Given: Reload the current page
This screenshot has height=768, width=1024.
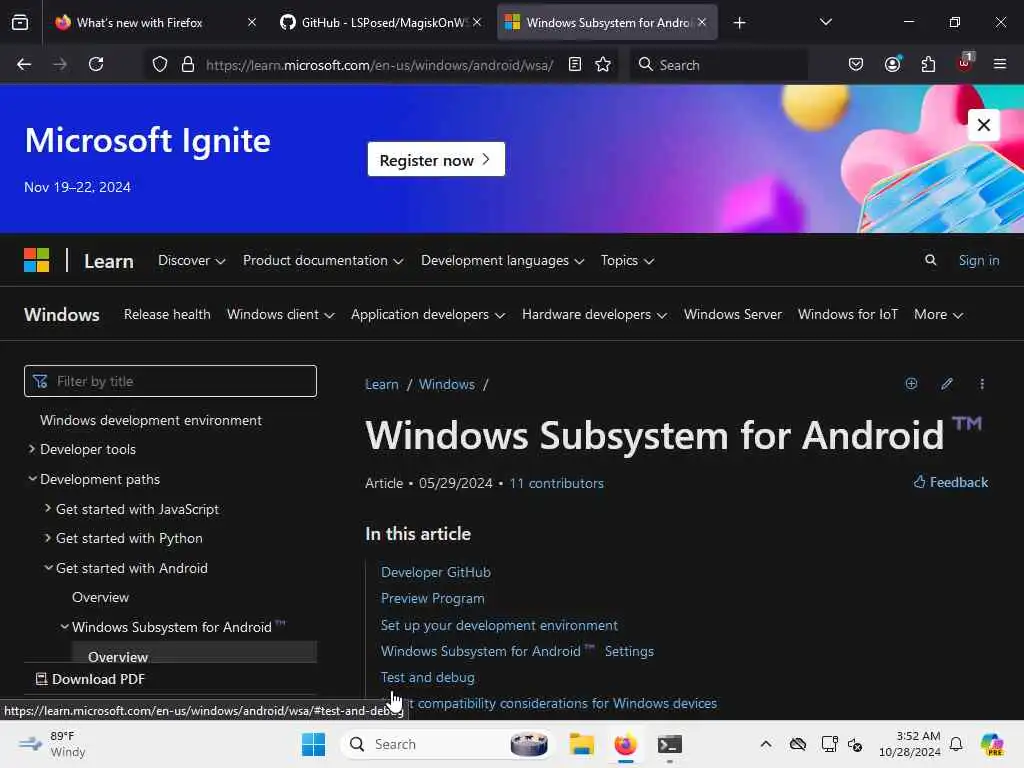Looking at the screenshot, I should click(96, 64).
